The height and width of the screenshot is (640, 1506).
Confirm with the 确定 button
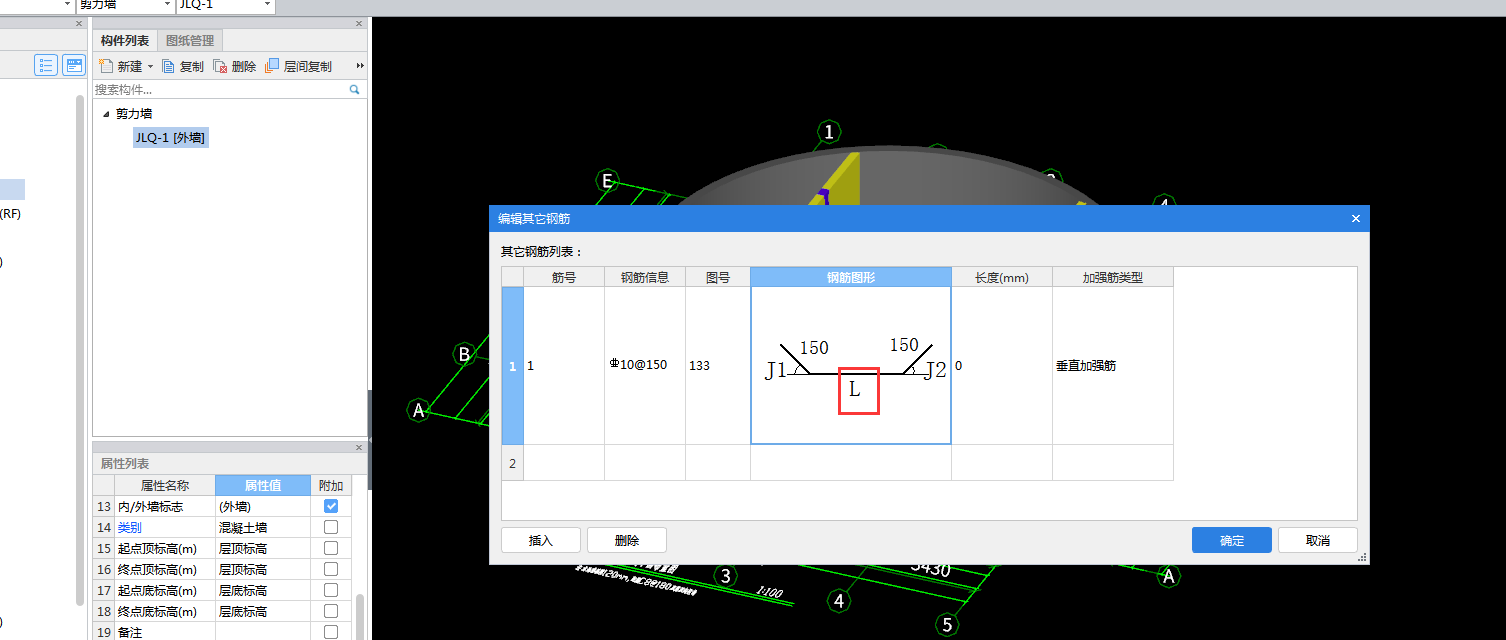[1232, 540]
